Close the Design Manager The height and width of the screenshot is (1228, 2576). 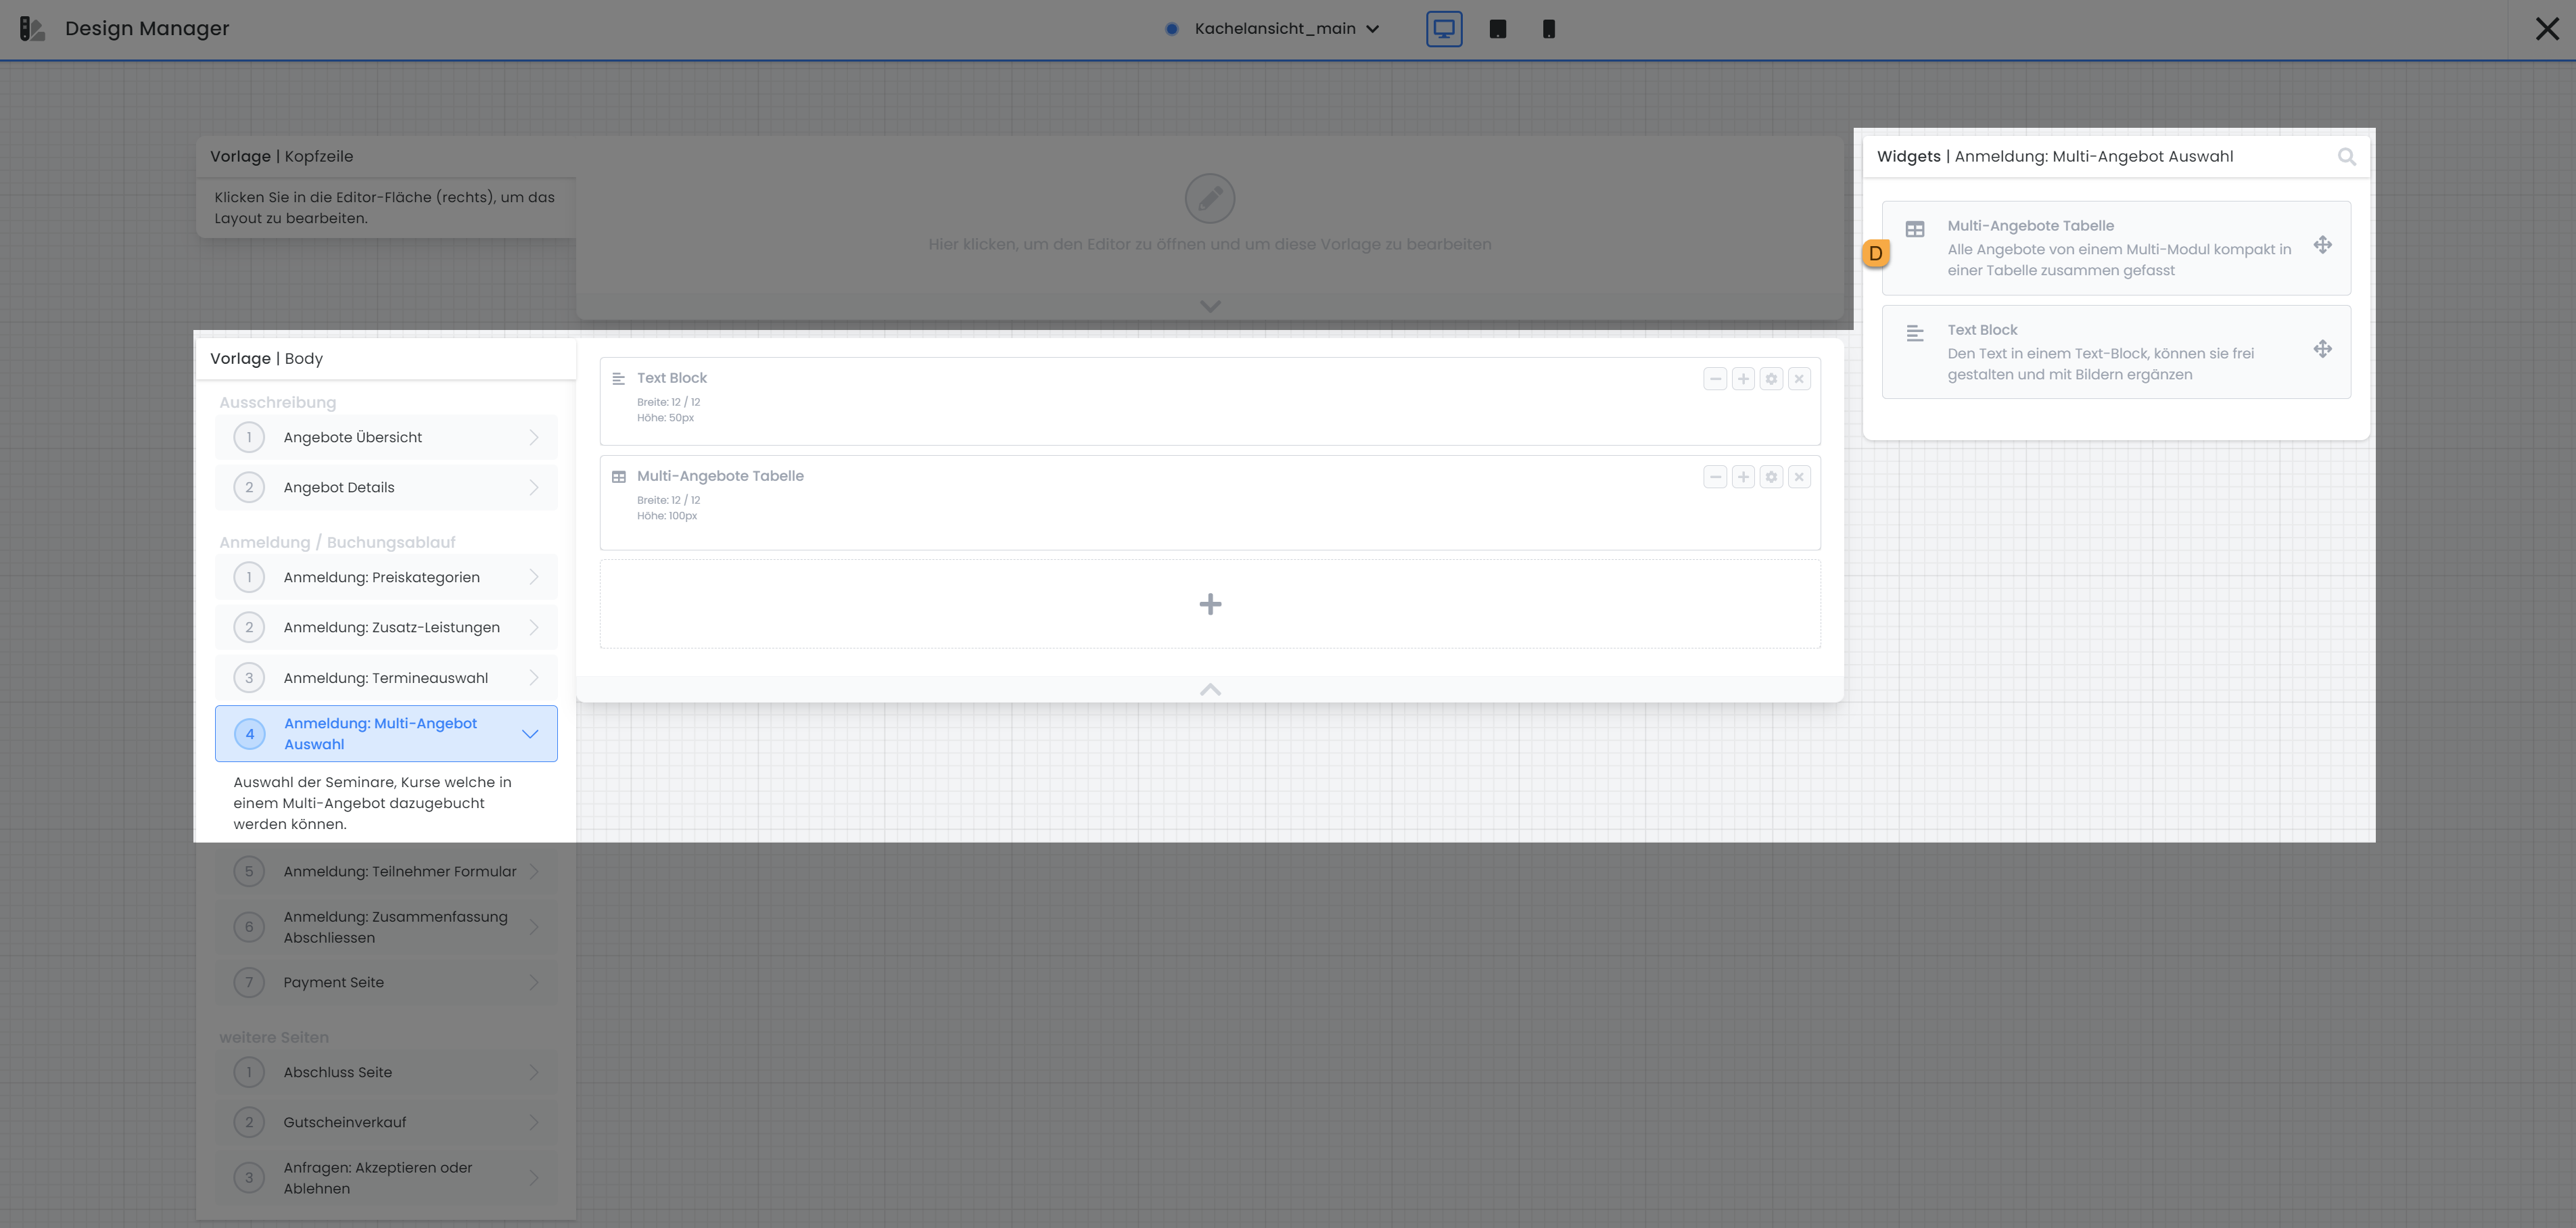[x=2546, y=29]
